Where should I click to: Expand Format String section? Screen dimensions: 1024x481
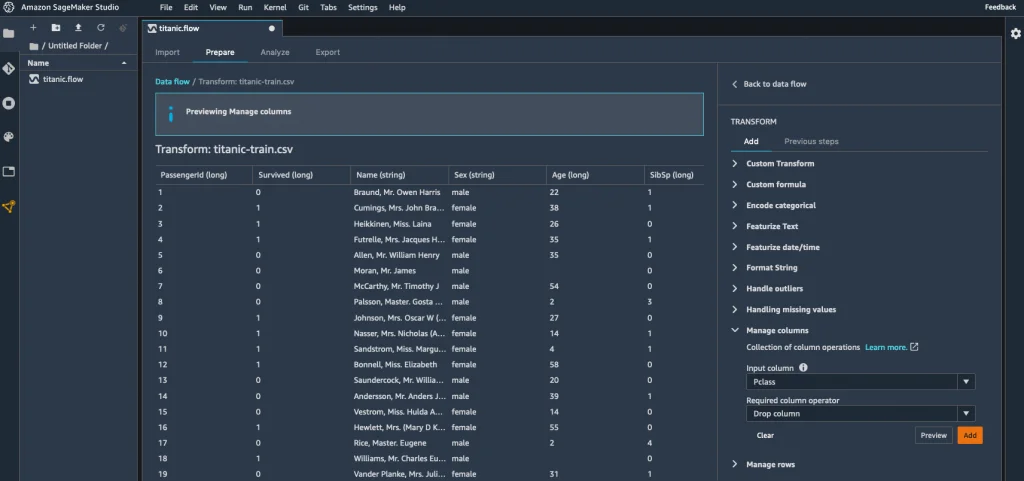click(x=771, y=268)
